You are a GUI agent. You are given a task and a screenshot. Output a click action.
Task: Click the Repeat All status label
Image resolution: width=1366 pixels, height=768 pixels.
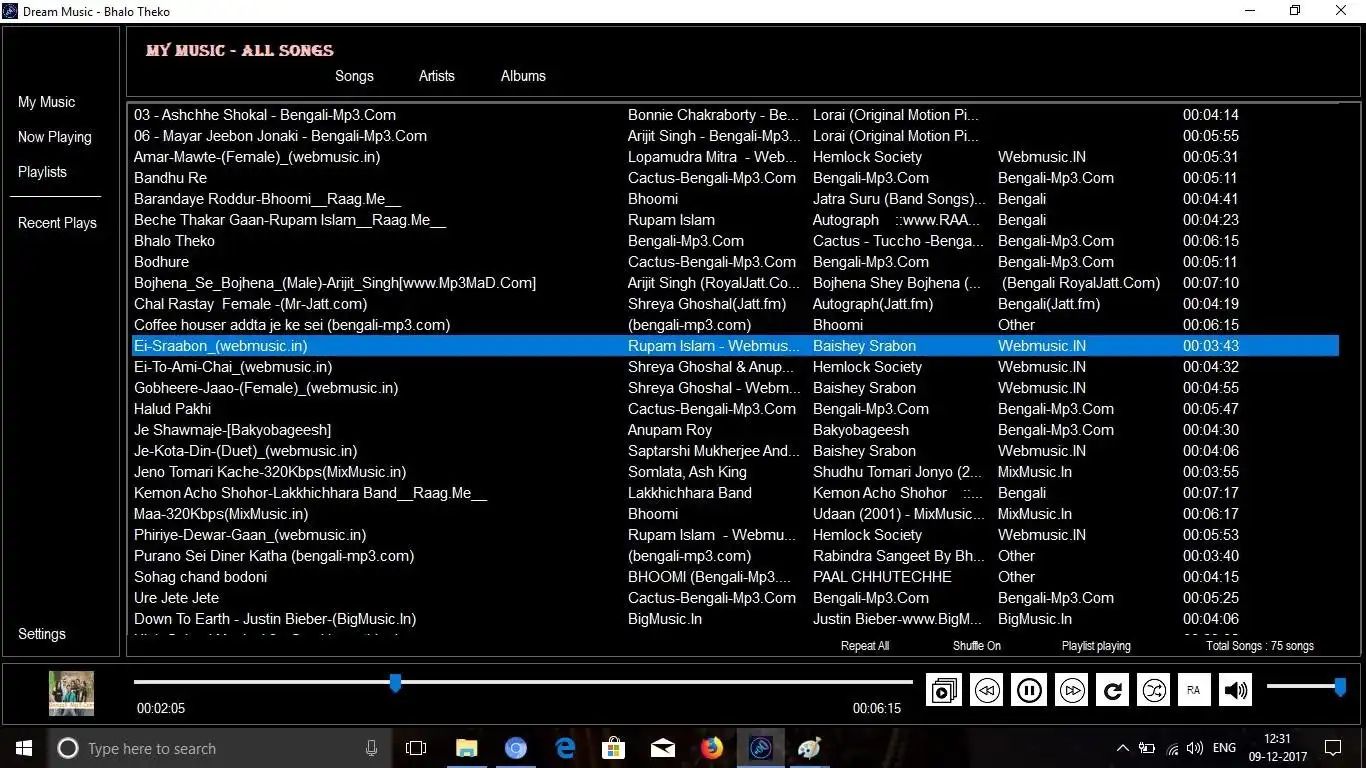(x=865, y=646)
